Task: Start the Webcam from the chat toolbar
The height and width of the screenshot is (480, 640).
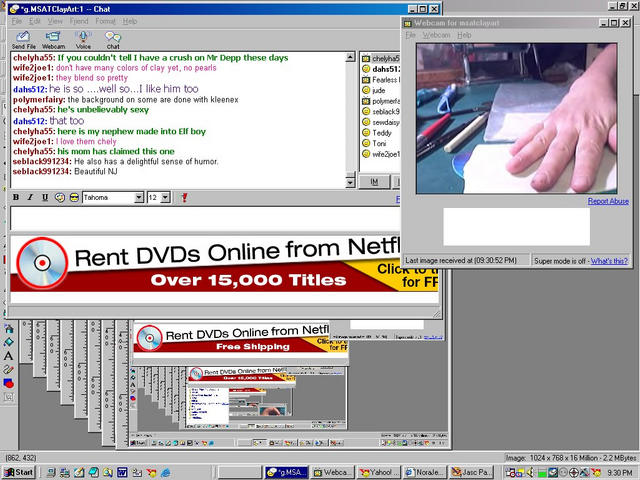Action: (x=53, y=40)
